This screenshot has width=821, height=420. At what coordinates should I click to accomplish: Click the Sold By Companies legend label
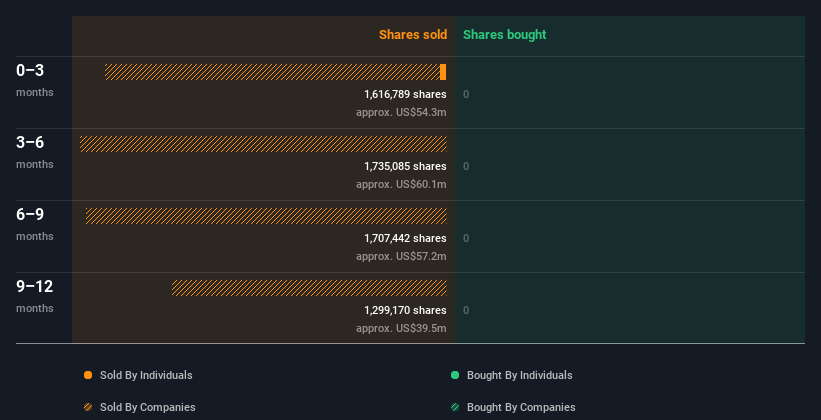tap(148, 407)
